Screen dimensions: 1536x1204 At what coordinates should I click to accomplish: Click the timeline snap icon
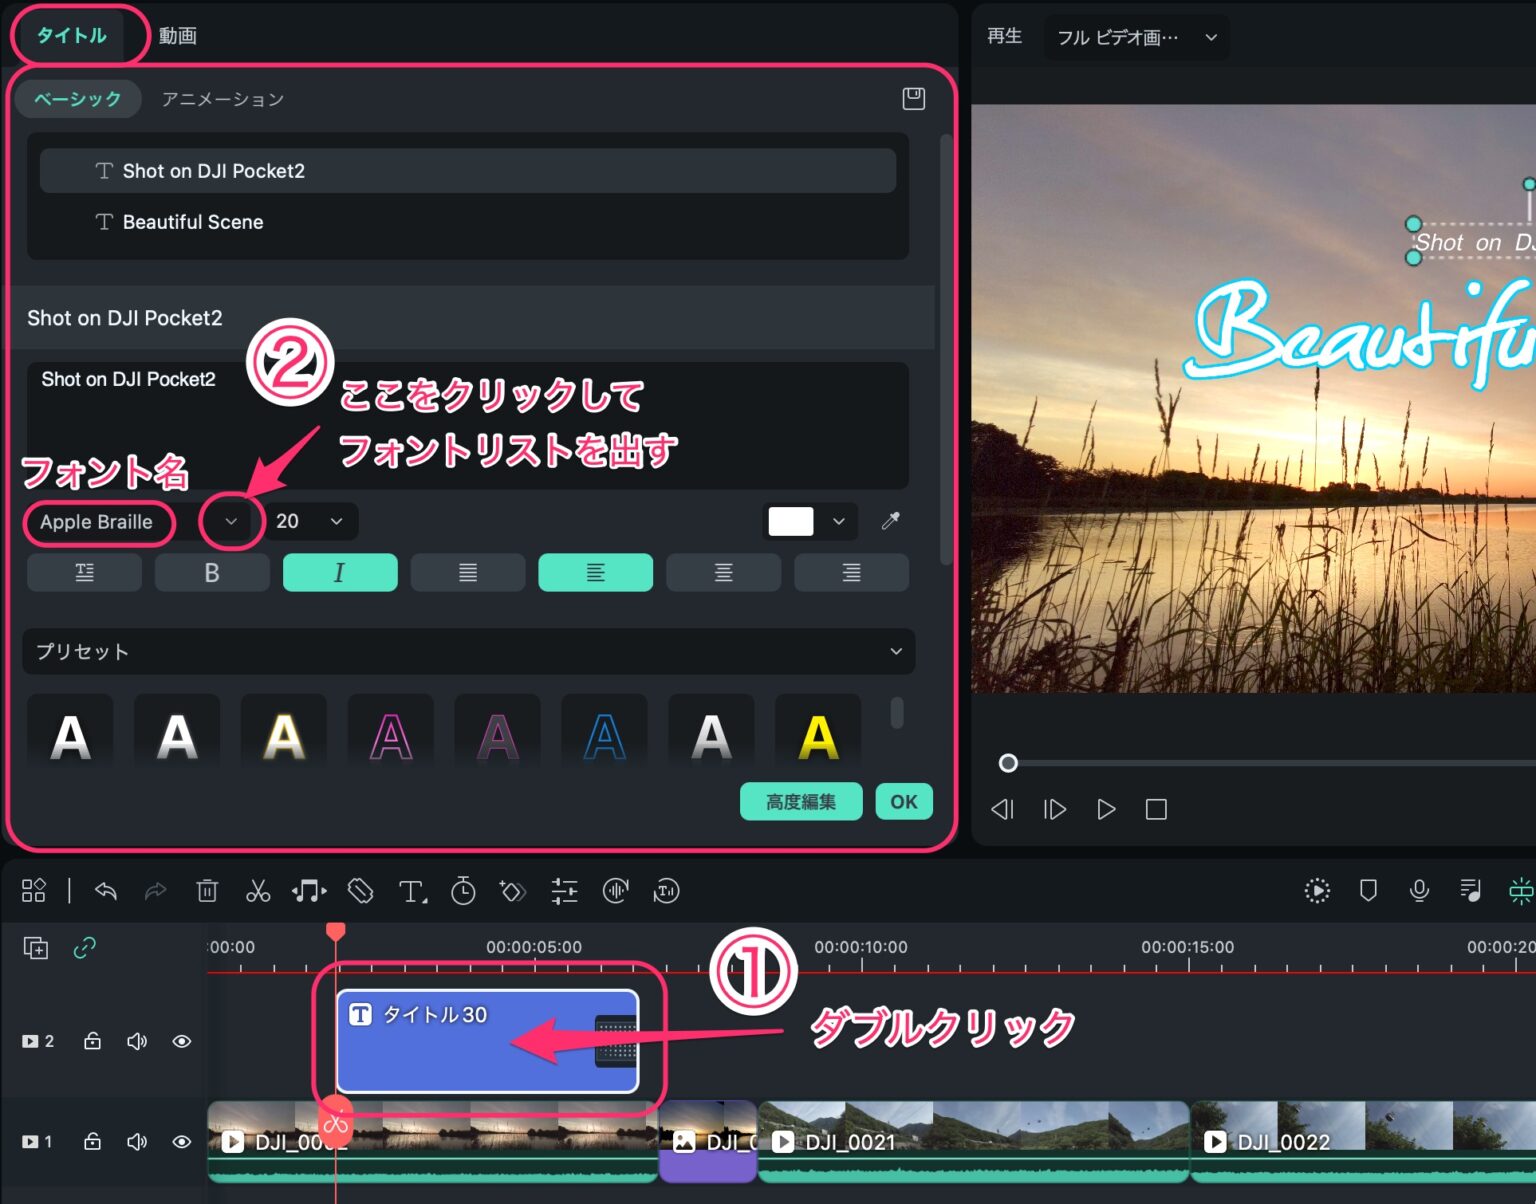[1520, 890]
